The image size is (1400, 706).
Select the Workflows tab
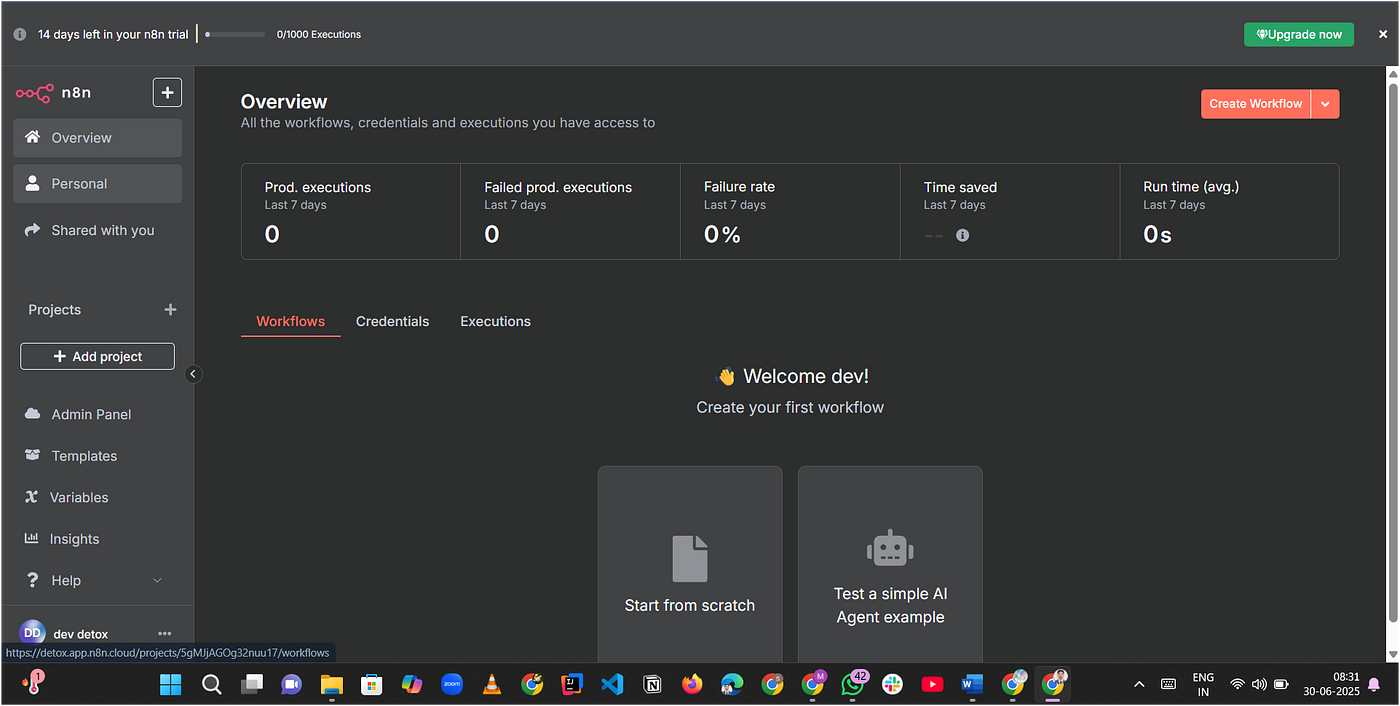pos(291,321)
